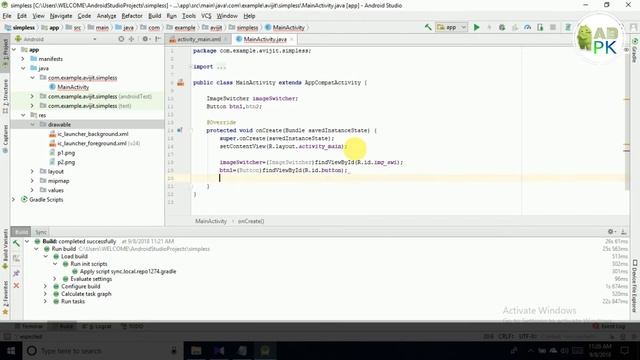Expand the com.example.avijit.simpless (androidTest) package
Viewport: 640px width, 360px height.
[x=32, y=96]
